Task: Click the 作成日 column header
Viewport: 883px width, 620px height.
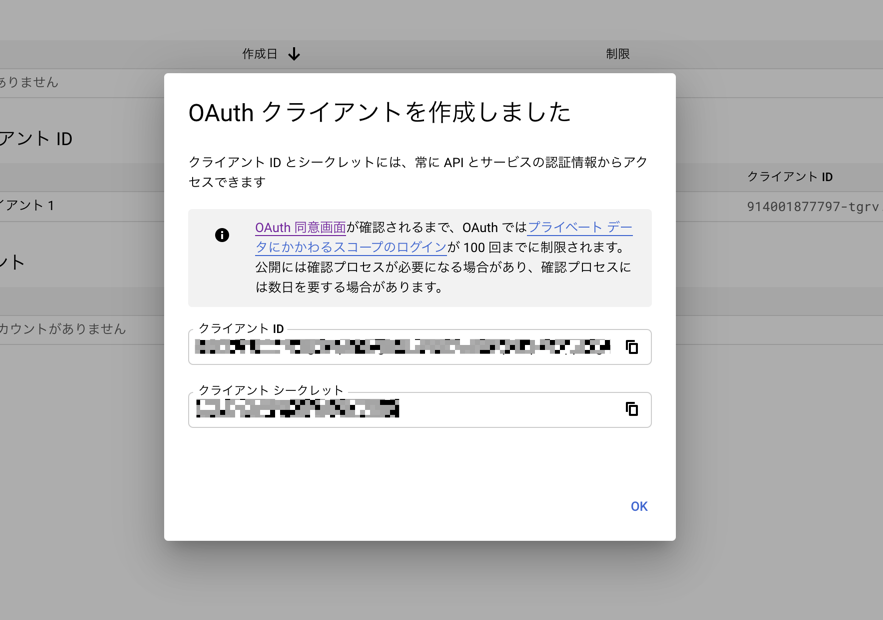Action: [x=259, y=54]
